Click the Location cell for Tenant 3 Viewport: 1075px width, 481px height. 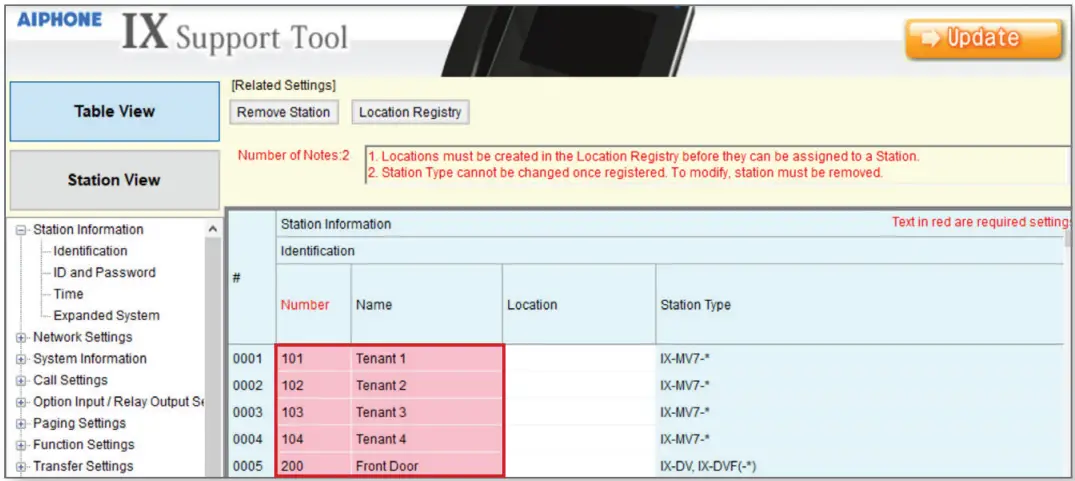(x=580, y=412)
